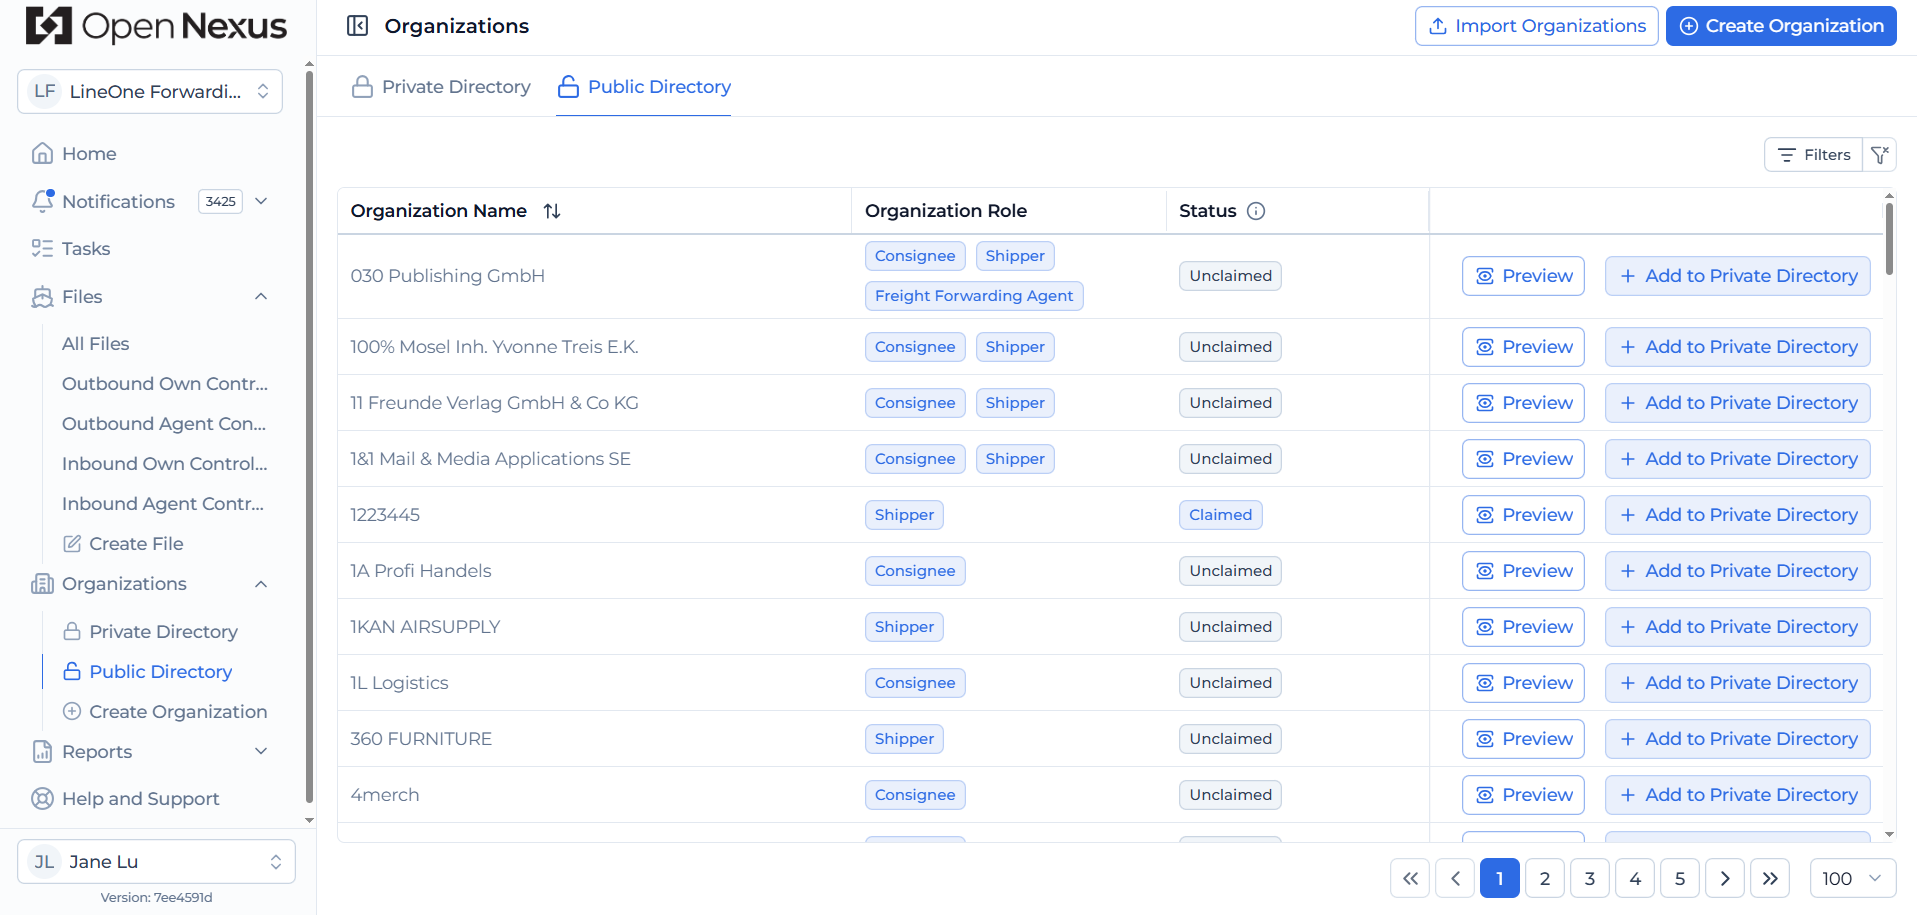
Task: Open Inbound Own Controlled files
Action: [x=165, y=464]
